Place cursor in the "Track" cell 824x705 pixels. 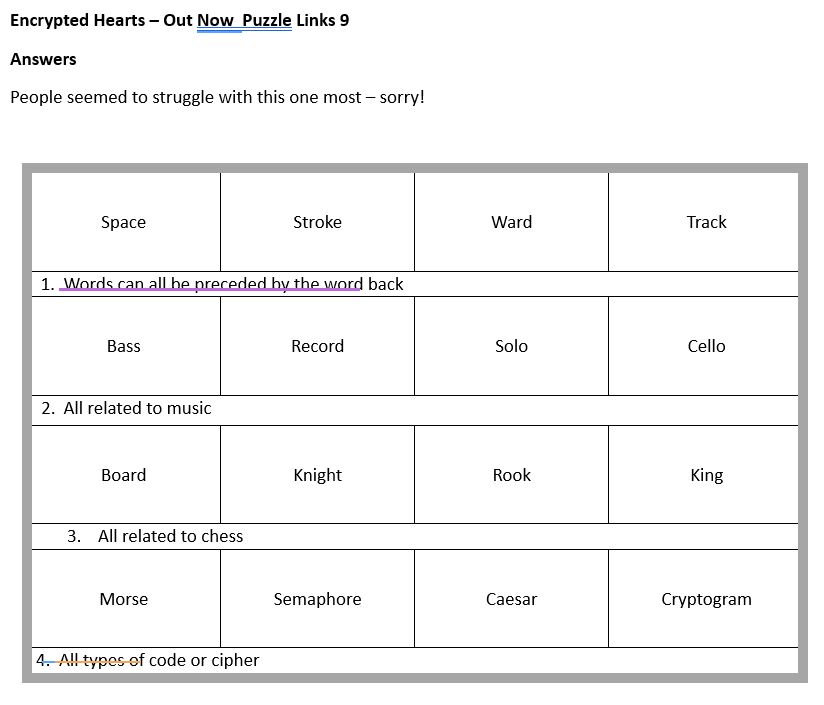click(x=706, y=222)
